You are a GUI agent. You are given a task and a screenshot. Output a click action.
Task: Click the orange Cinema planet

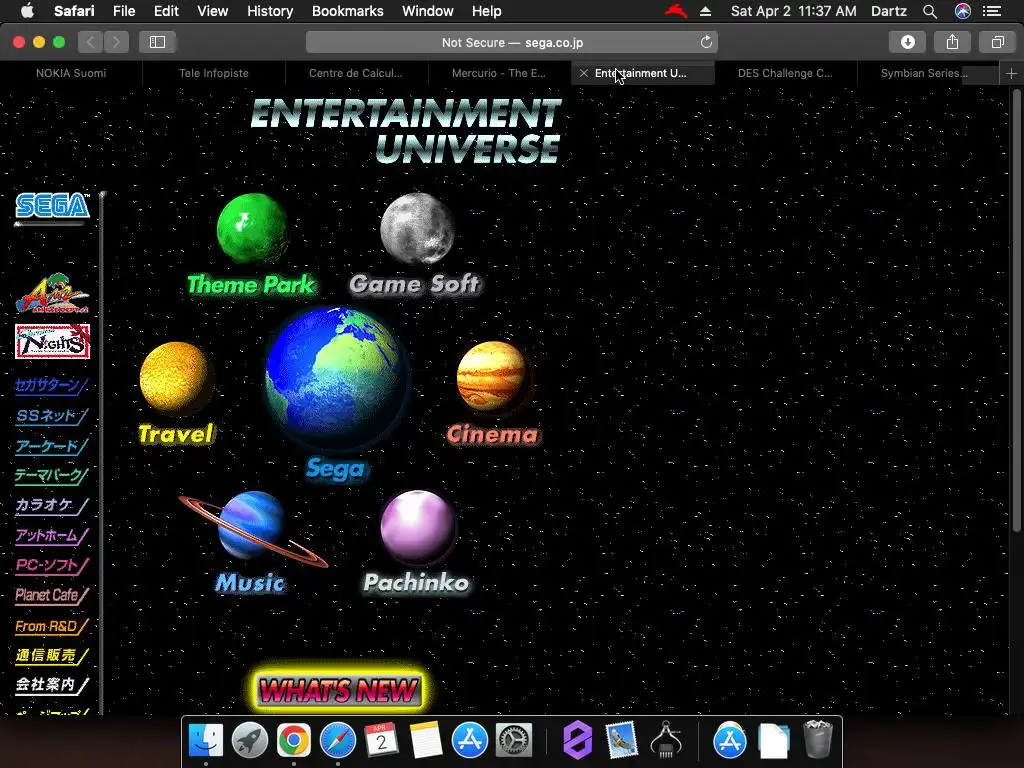point(493,377)
